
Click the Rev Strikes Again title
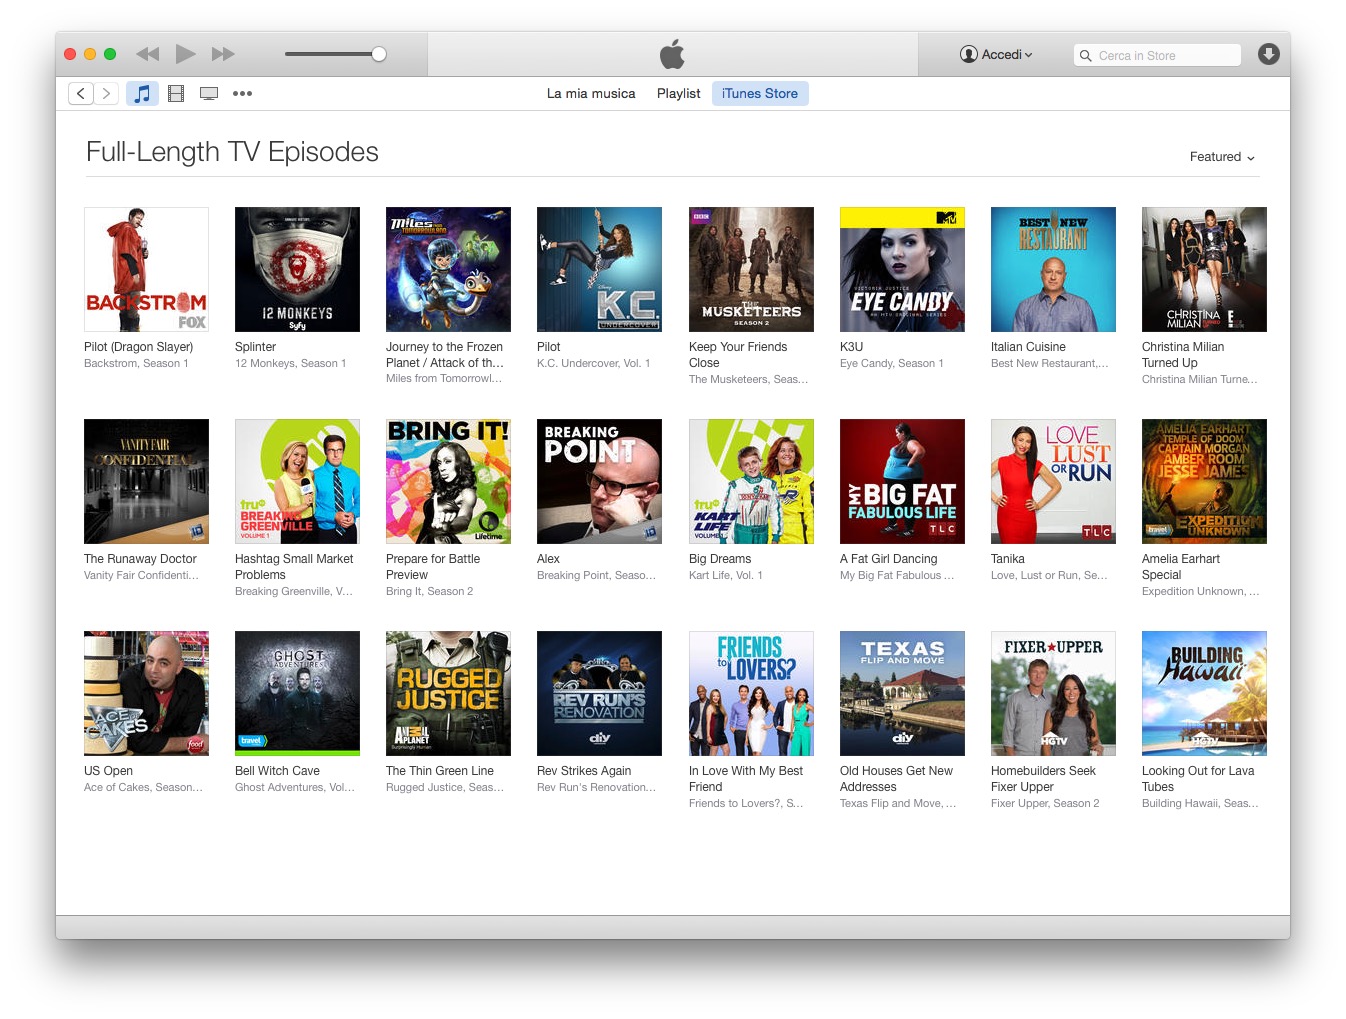tap(584, 771)
